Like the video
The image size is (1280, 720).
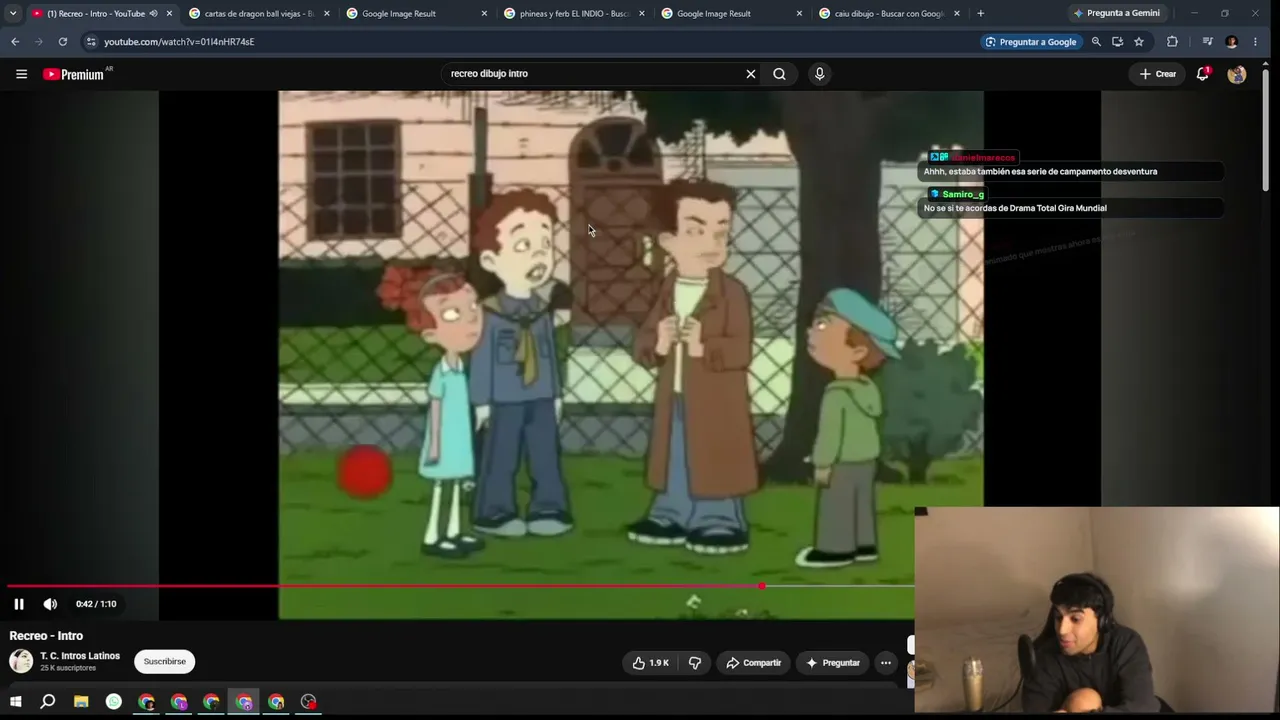coord(651,663)
